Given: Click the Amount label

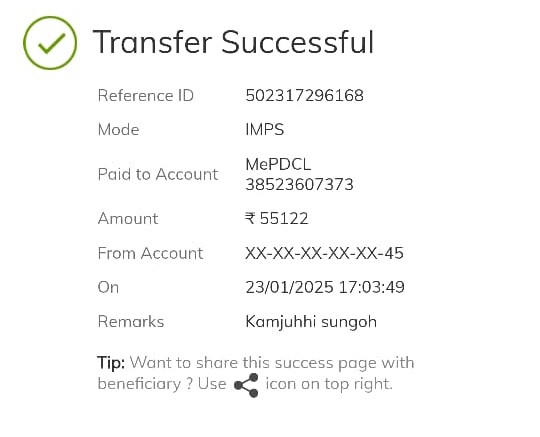Looking at the screenshot, I should pyautogui.click(x=128, y=218).
